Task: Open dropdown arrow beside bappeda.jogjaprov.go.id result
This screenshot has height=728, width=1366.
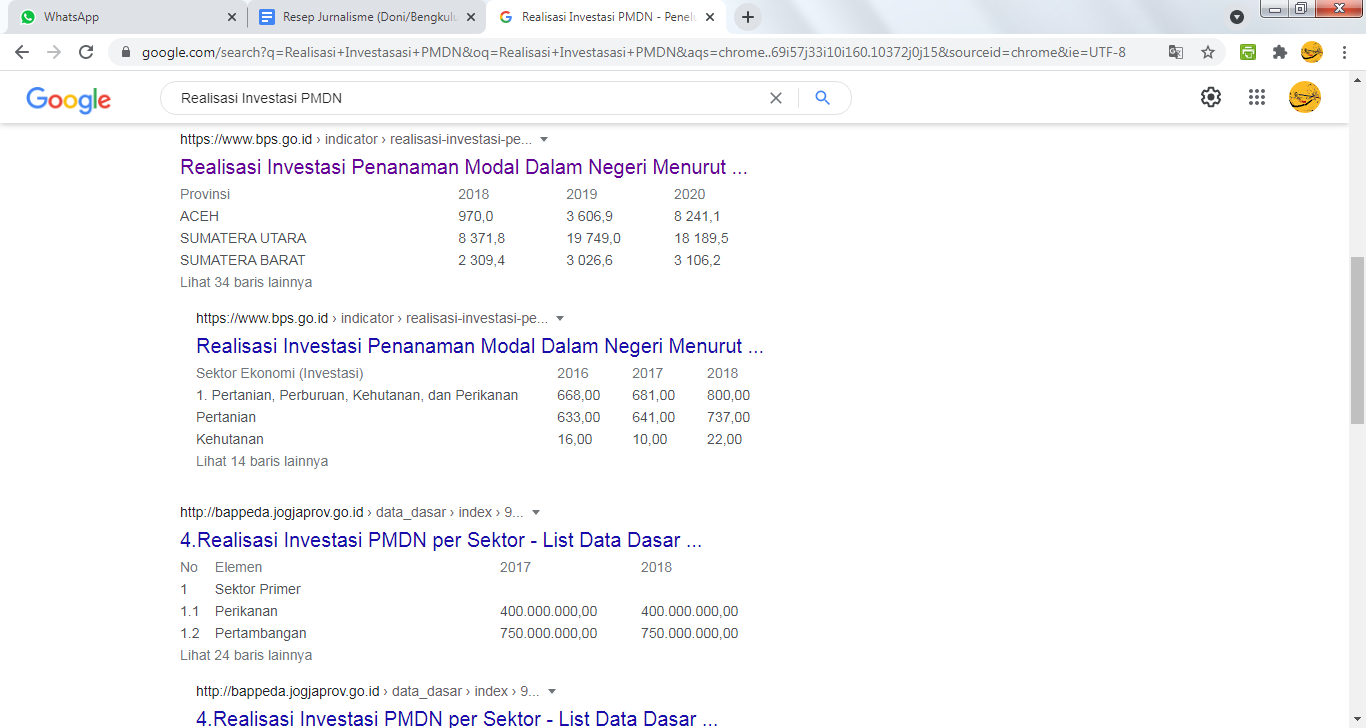Action: click(x=536, y=512)
